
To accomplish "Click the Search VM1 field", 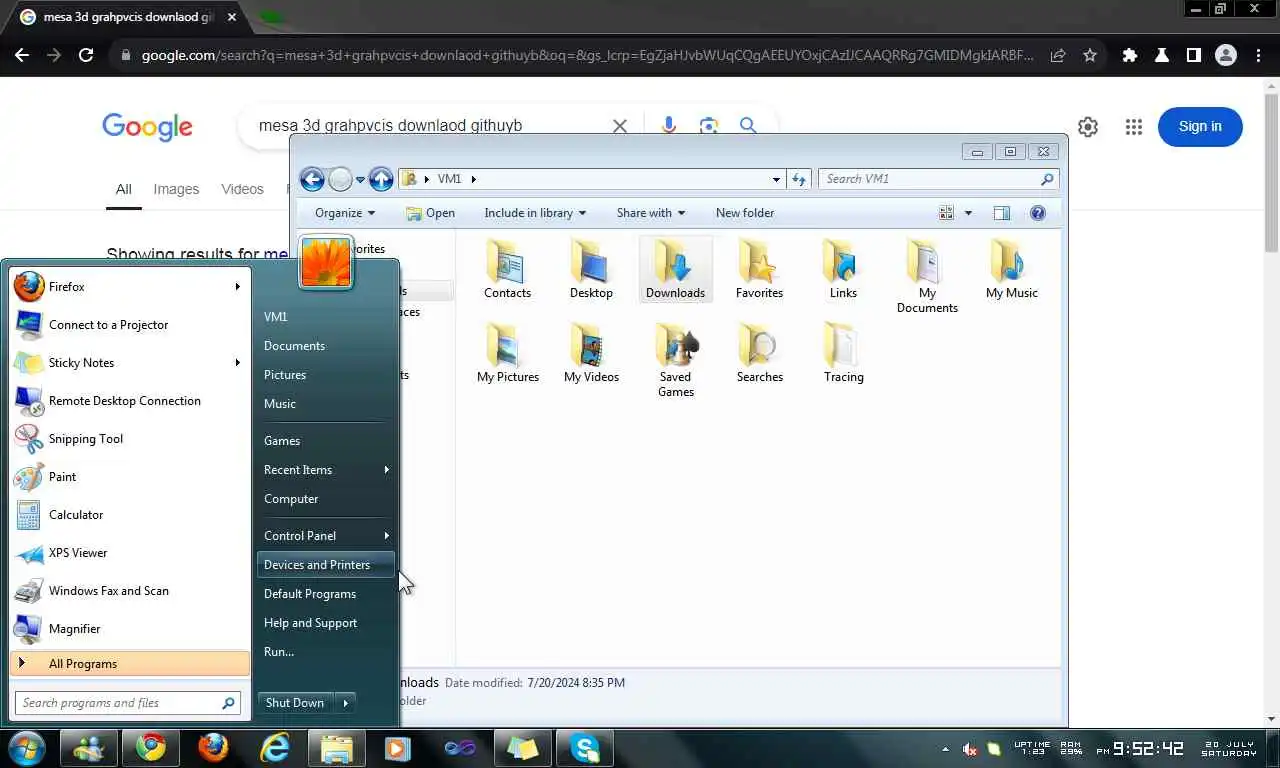I will [x=938, y=179].
